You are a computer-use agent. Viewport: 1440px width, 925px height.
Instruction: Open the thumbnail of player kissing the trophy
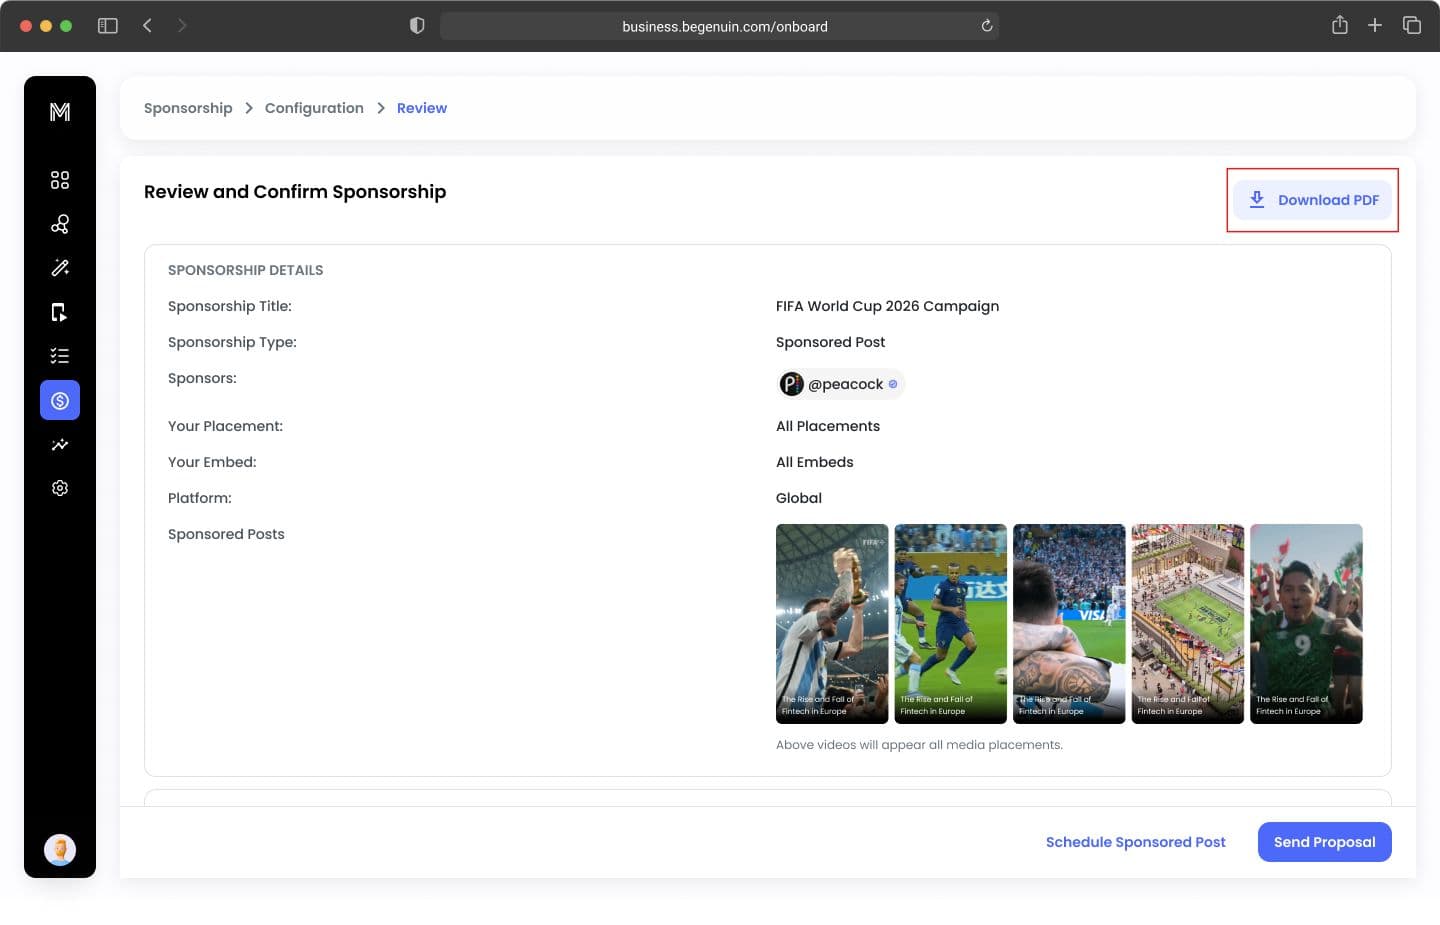[832, 624]
